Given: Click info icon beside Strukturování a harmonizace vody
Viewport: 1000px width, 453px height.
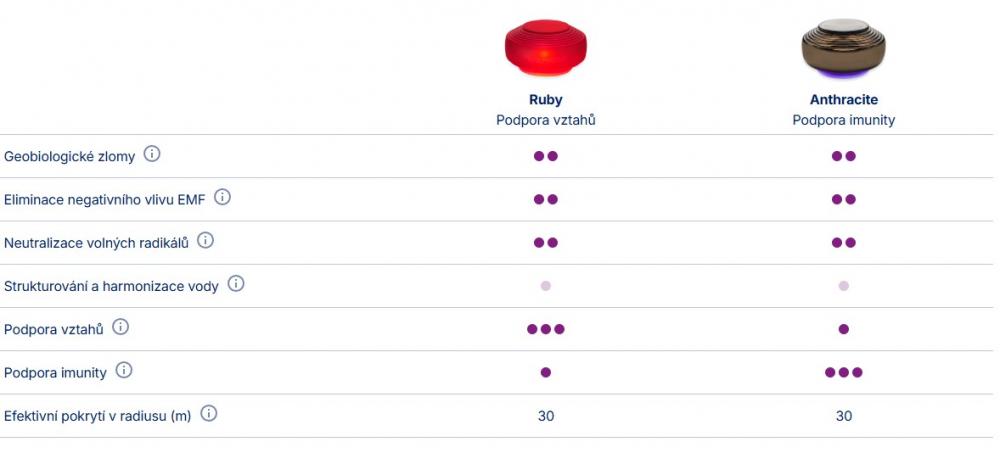Looking at the screenshot, I should (x=236, y=284).
